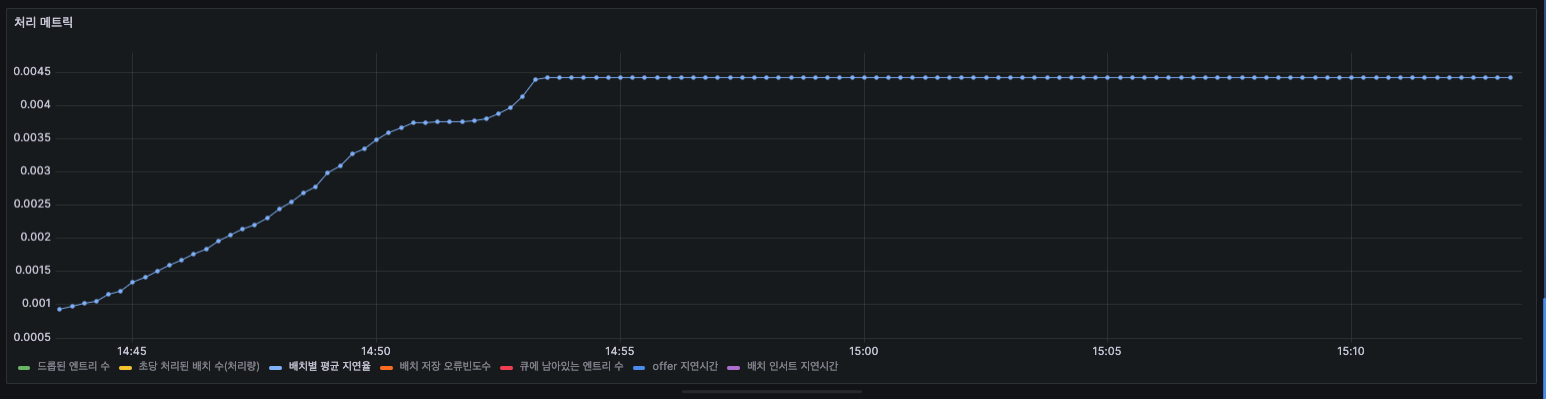Viewport: 1546px width, 399px height.
Task: Click the 0.001 y-axis label
Action: pos(35,303)
